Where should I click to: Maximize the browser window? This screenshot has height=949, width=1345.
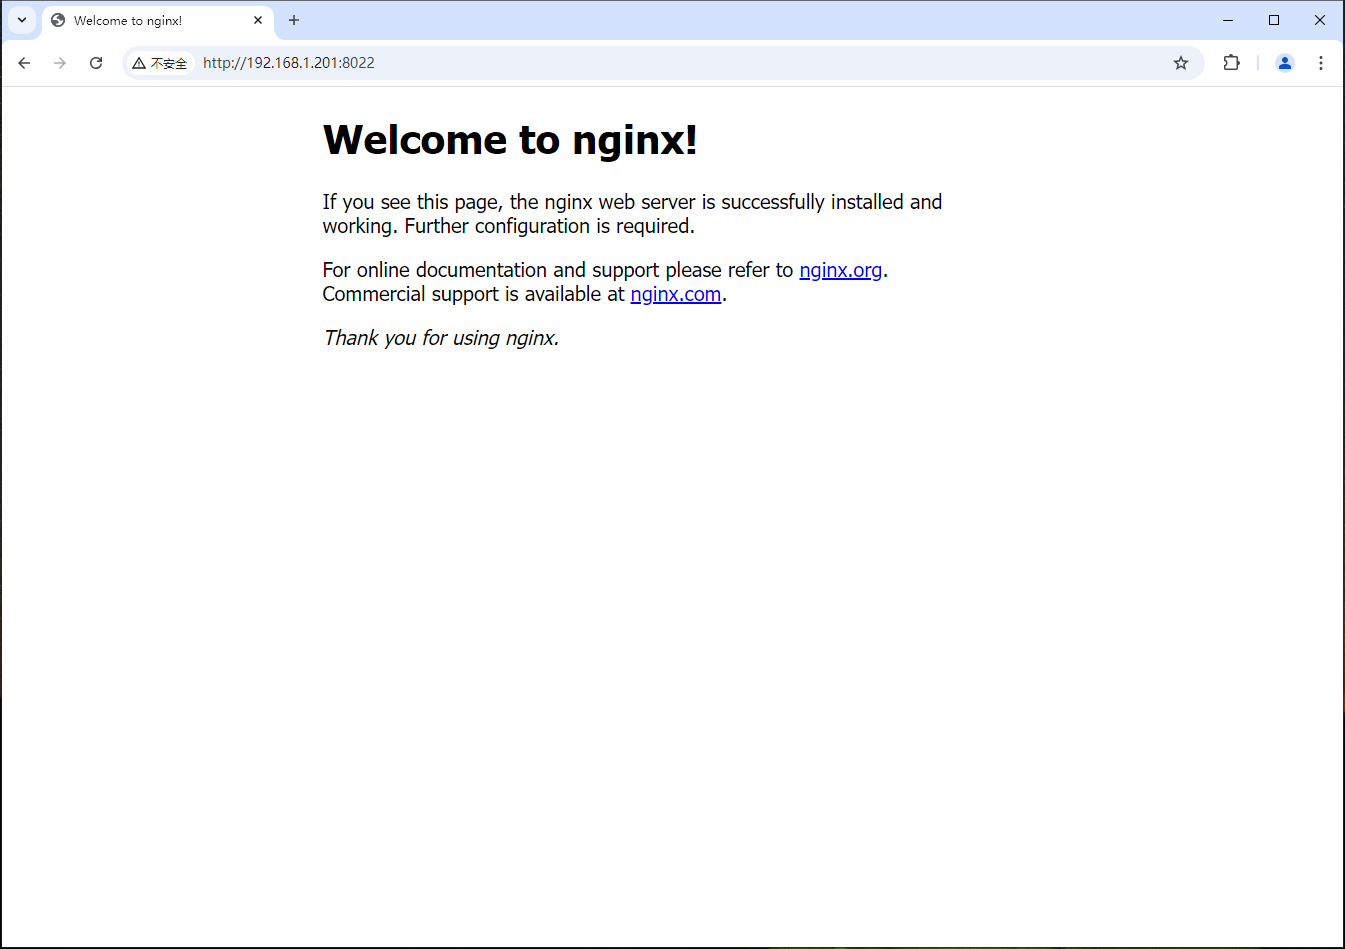(1274, 20)
